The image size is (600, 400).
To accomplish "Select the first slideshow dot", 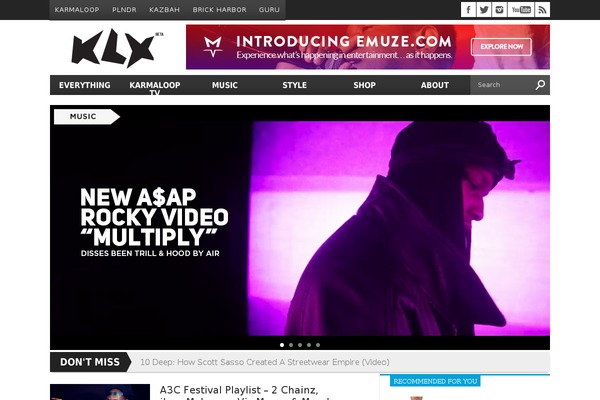I will click(282, 345).
